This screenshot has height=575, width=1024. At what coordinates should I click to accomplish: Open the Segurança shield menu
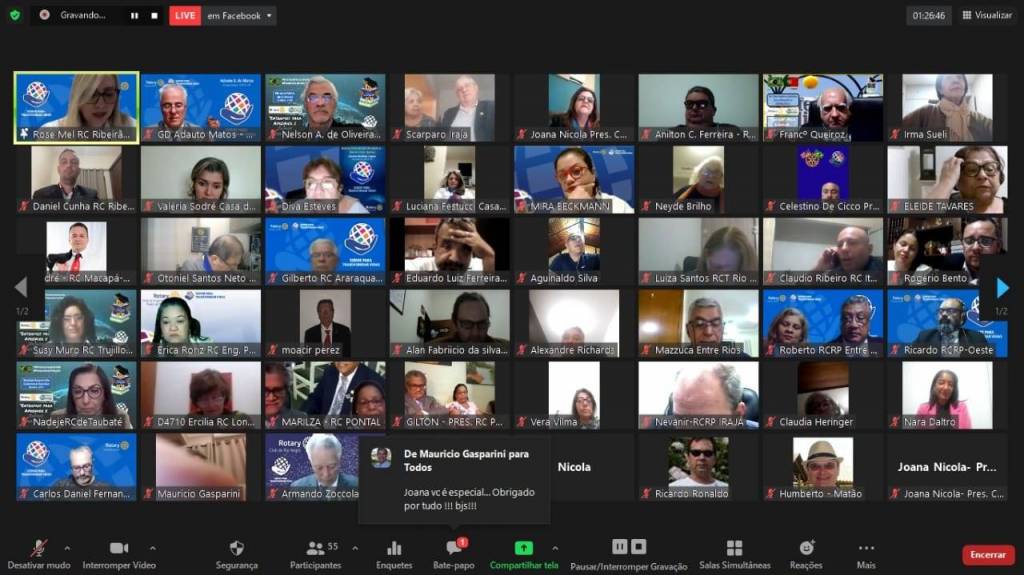pyautogui.click(x=236, y=552)
